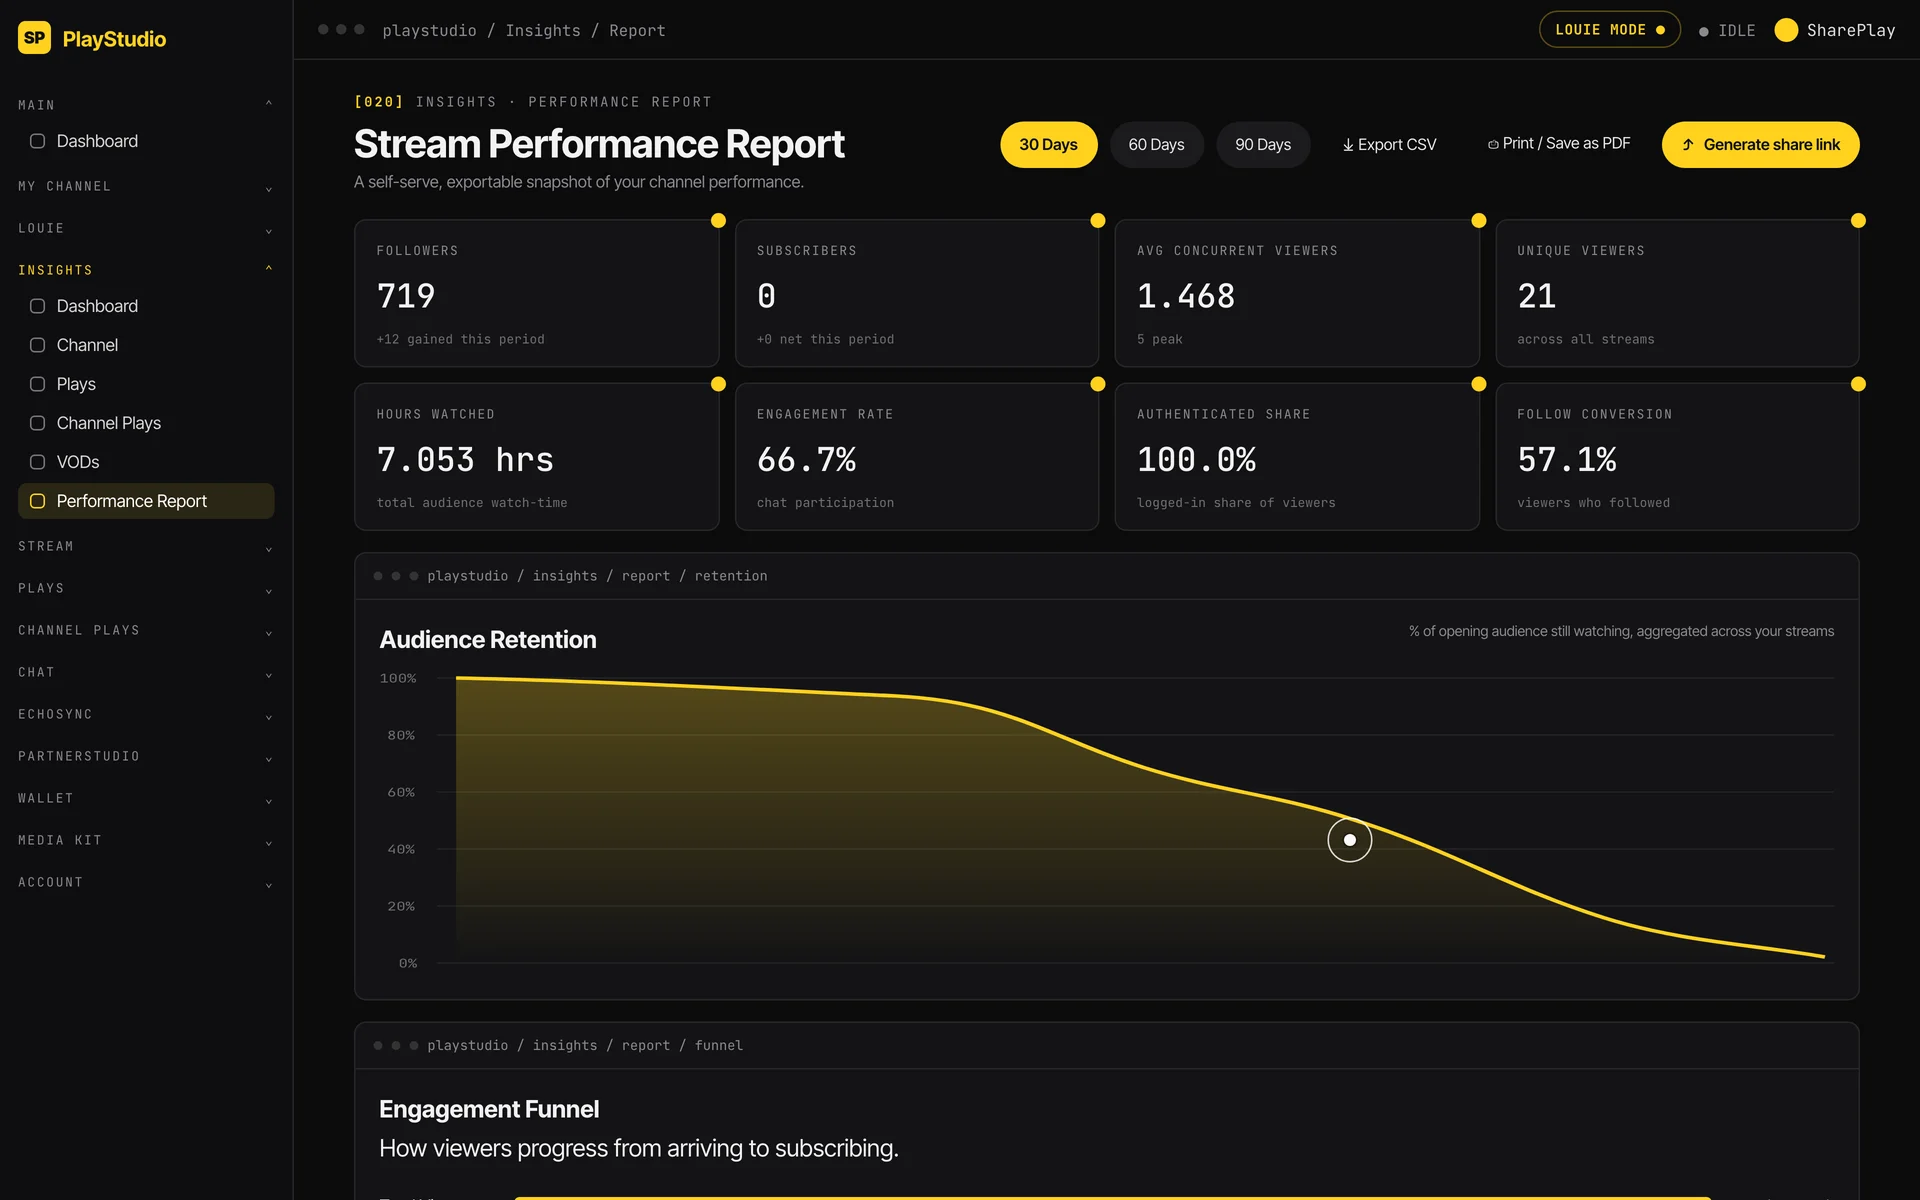Image resolution: width=1920 pixels, height=1200 pixels.
Task: Click Generate share link button
Action: pyautogui.click(x=1760, y=145)
